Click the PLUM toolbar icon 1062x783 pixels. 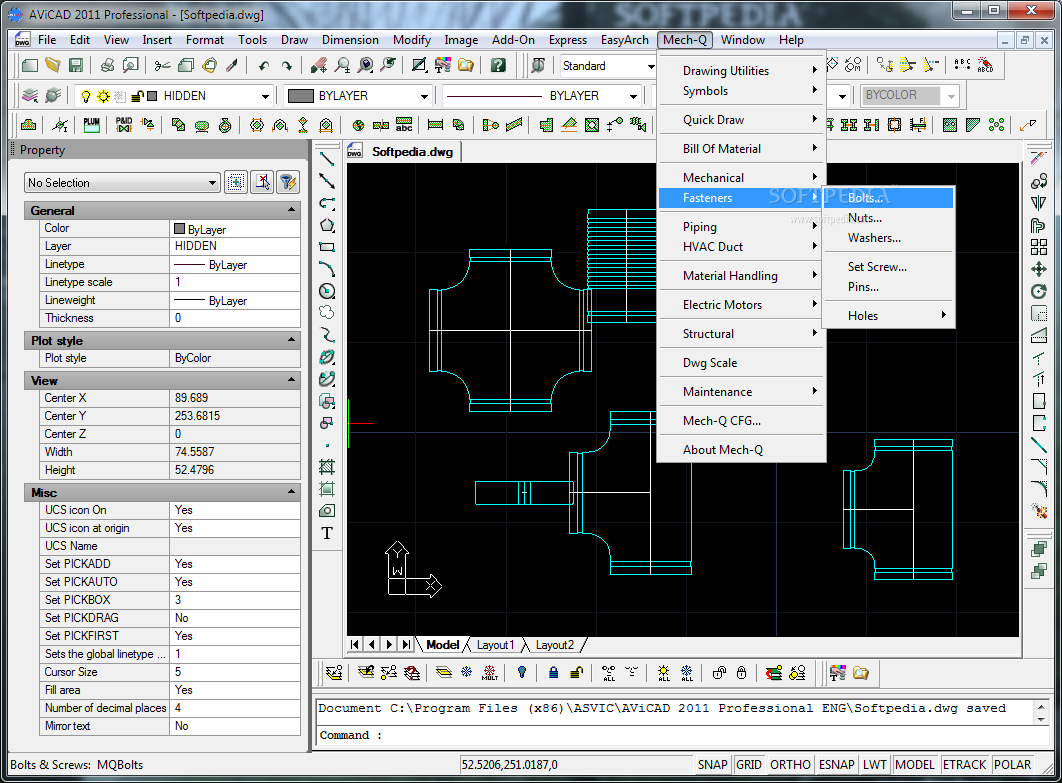91,125
